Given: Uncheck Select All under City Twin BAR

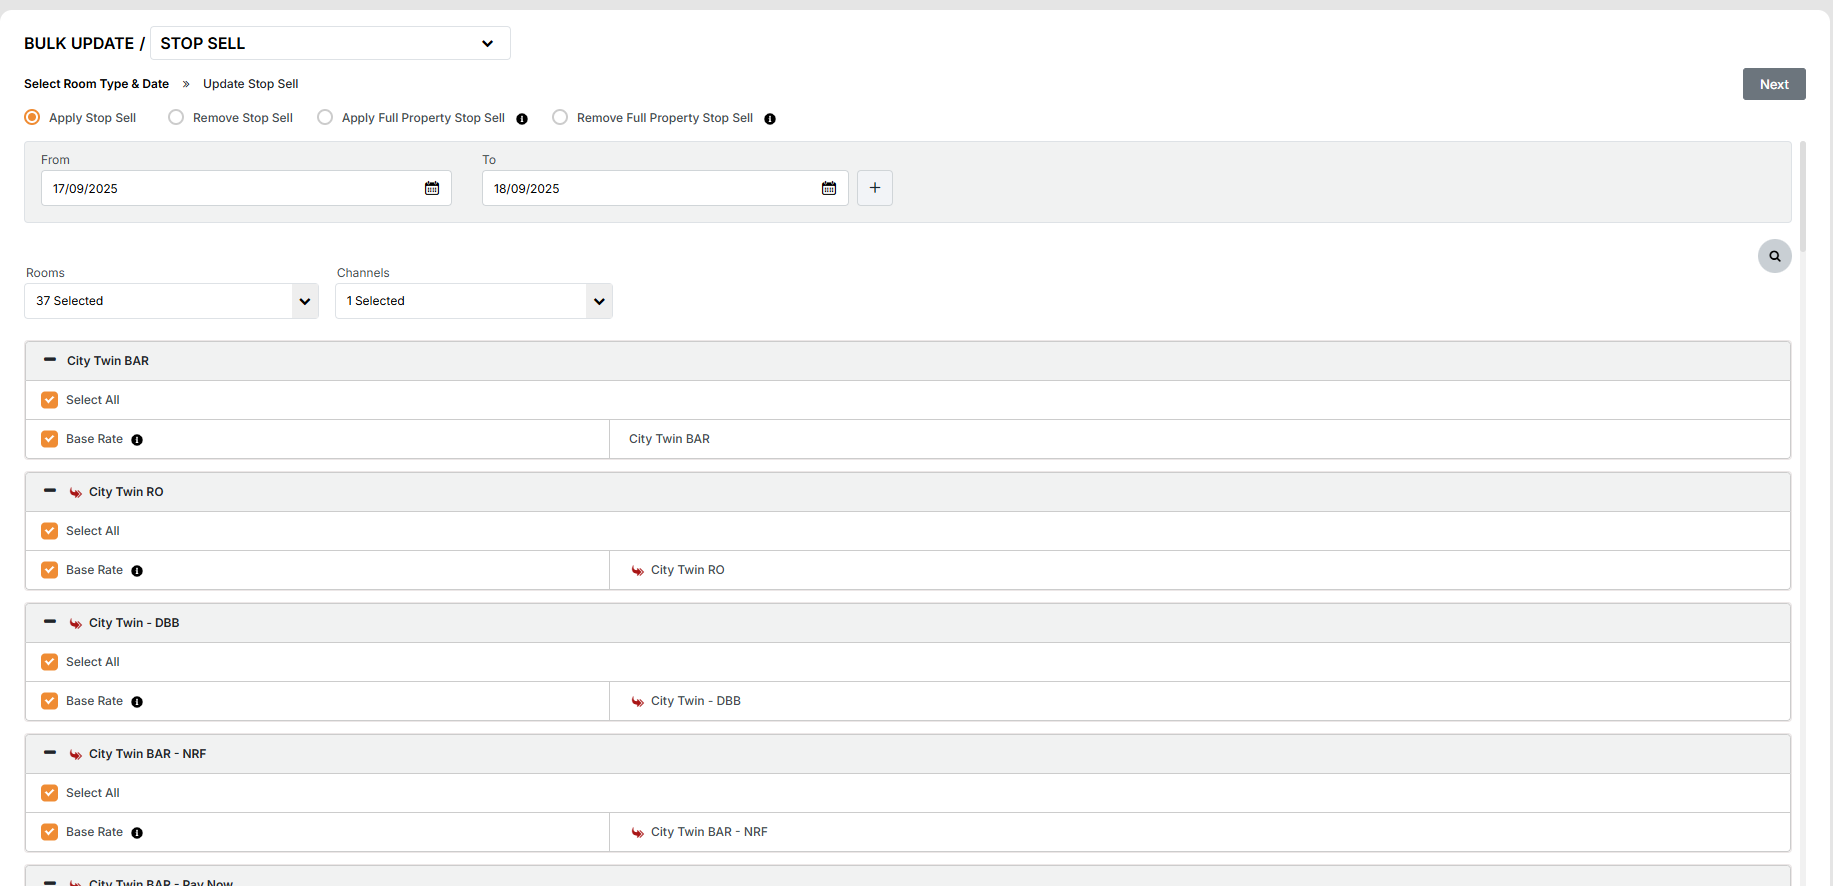Looking at the screenshot, I should 50,400.
